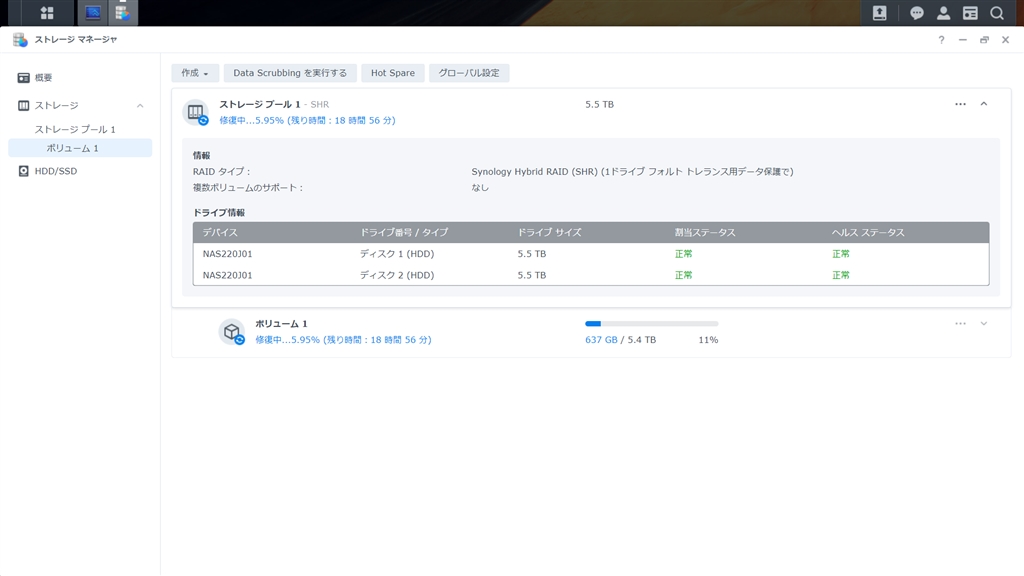The image size is (1024, 576).
Task: Click the Volume 1 cube icon
Action: click(232, 332)
